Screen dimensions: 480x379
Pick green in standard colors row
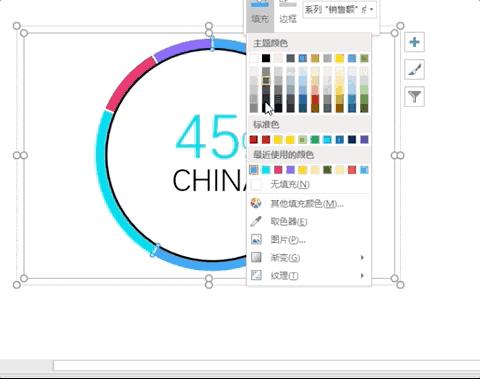[x=315, y=139]
